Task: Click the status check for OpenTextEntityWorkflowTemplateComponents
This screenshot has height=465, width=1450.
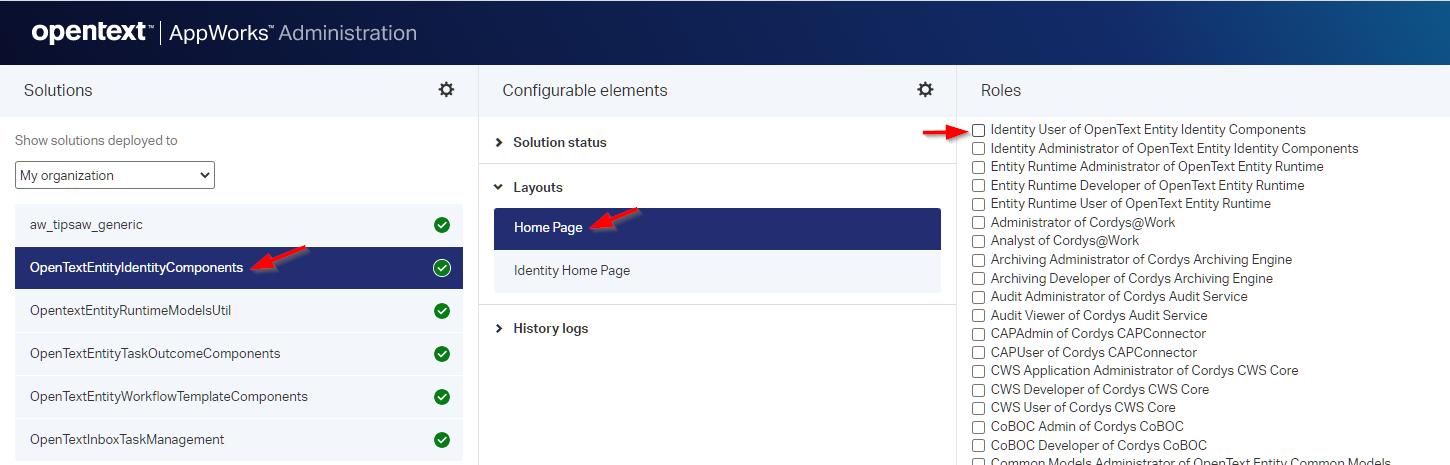Action: 442,397
